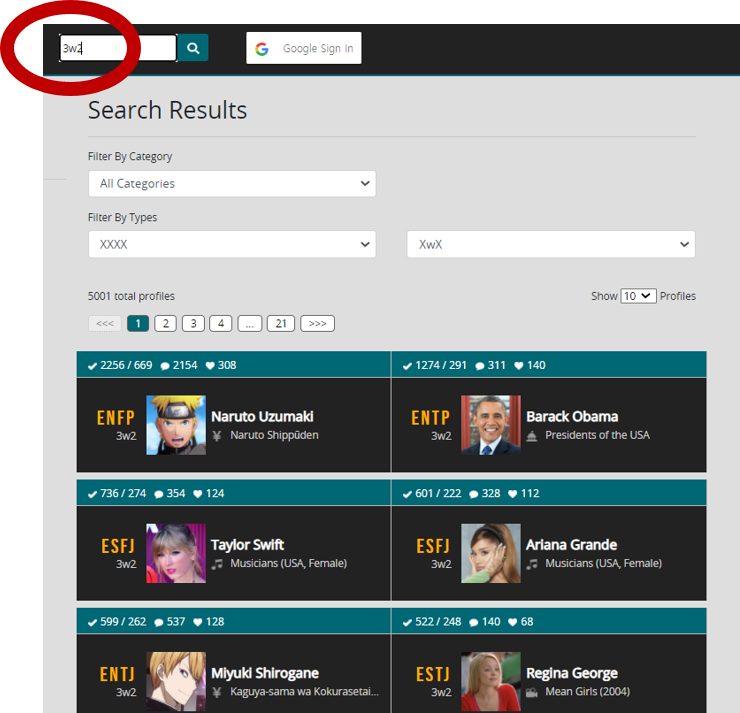This screenshot has width=740, height=713.
Task: Click the heart icon showing 68
Action: [x=513, y=622]
